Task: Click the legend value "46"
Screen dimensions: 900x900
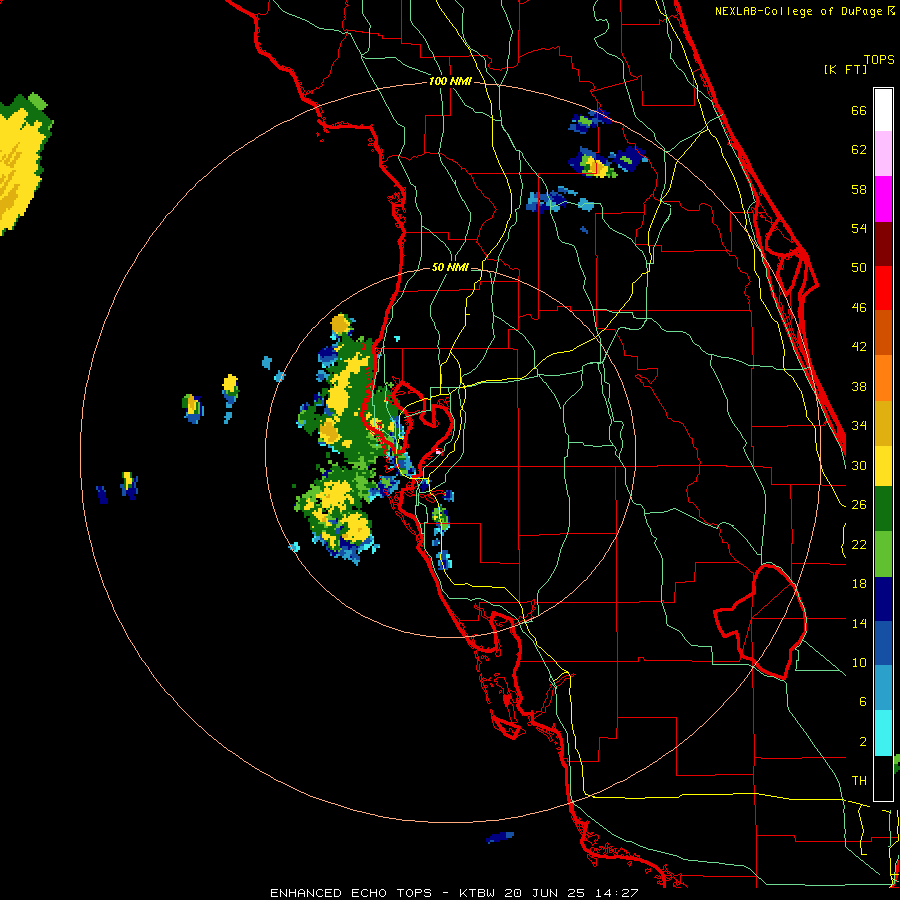Action: pyautogui.click(x=859, y=308)
